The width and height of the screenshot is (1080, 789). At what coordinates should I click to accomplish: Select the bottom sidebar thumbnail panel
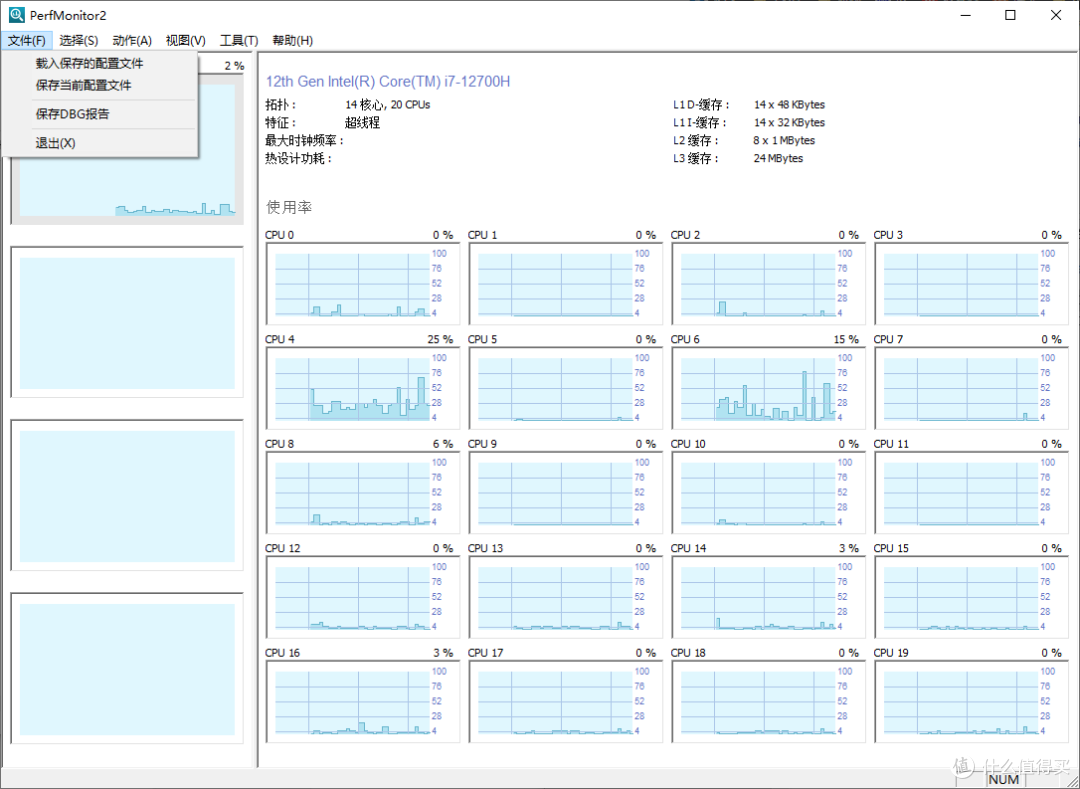[127, 667]
